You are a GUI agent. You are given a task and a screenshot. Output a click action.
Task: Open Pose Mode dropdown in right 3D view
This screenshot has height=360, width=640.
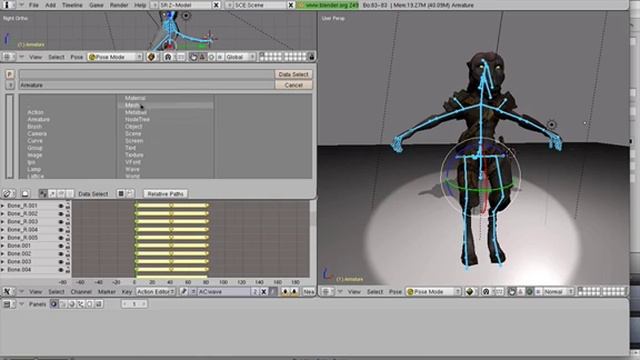click(434, 292)
